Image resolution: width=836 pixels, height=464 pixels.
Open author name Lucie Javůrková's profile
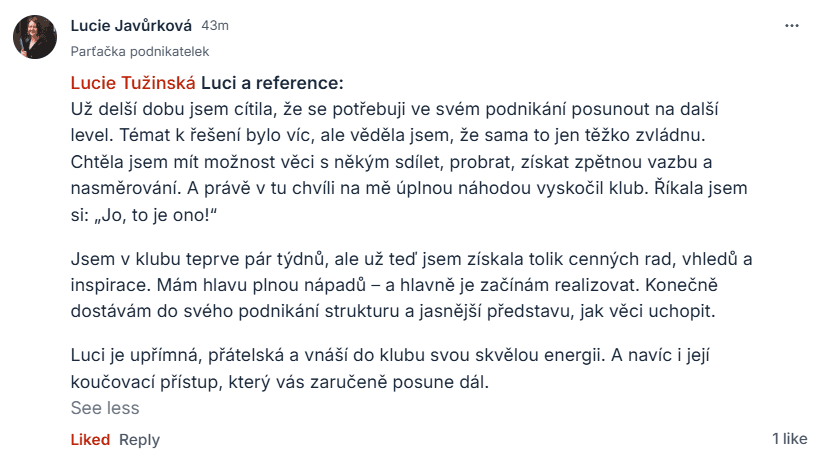pos(132,25)
